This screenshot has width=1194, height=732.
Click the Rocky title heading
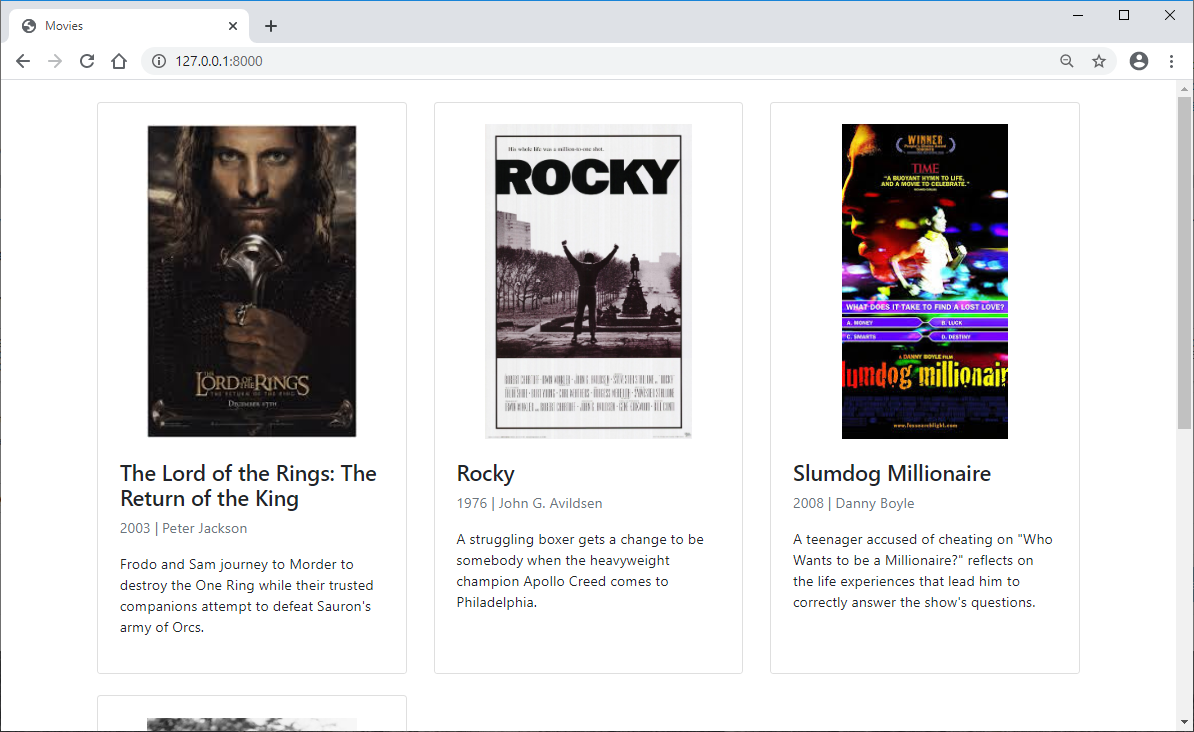486,474
